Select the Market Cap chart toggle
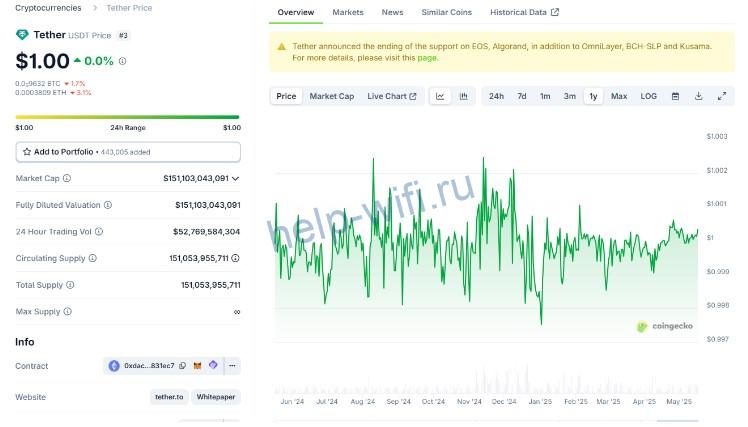 click(332, 96)
